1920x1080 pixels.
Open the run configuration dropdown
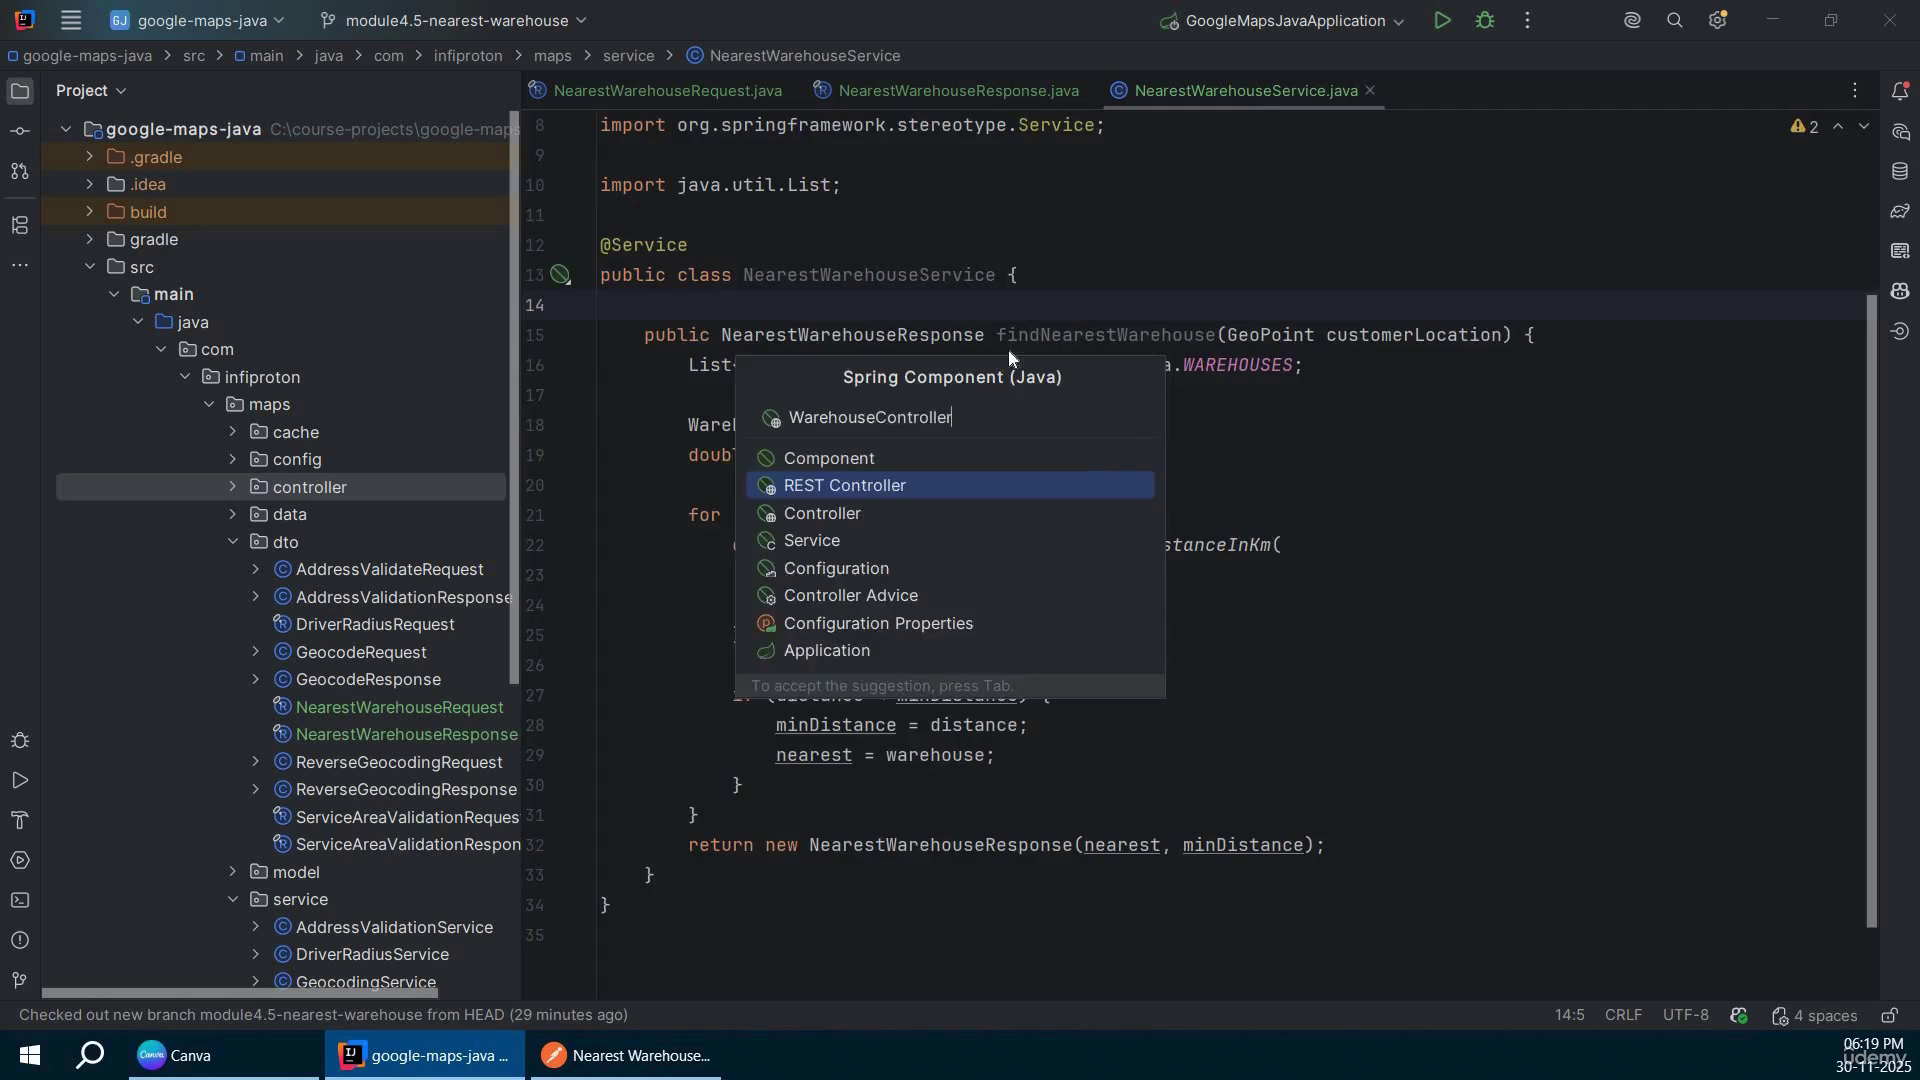tap(1282, 20)
